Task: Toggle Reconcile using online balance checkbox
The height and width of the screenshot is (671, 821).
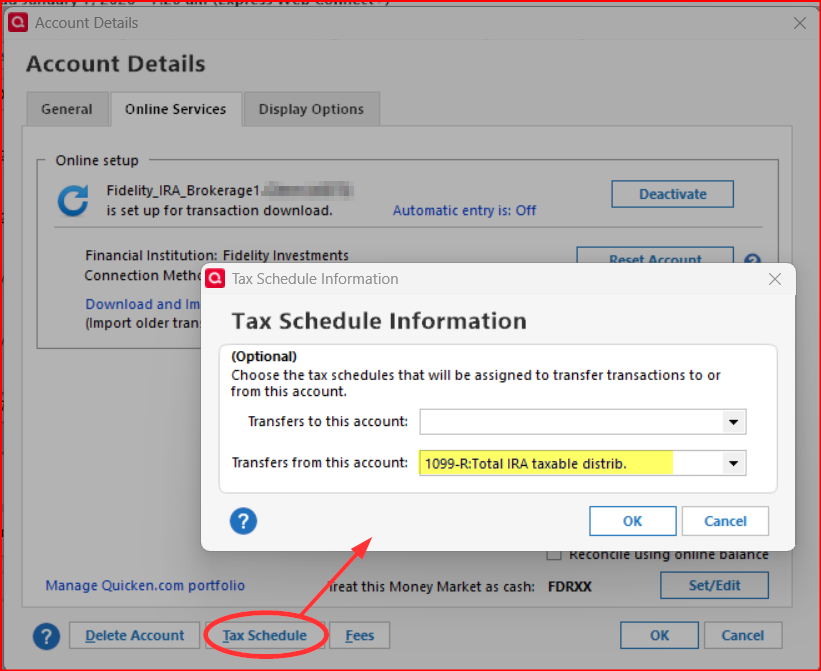Action: pos(554,555)
